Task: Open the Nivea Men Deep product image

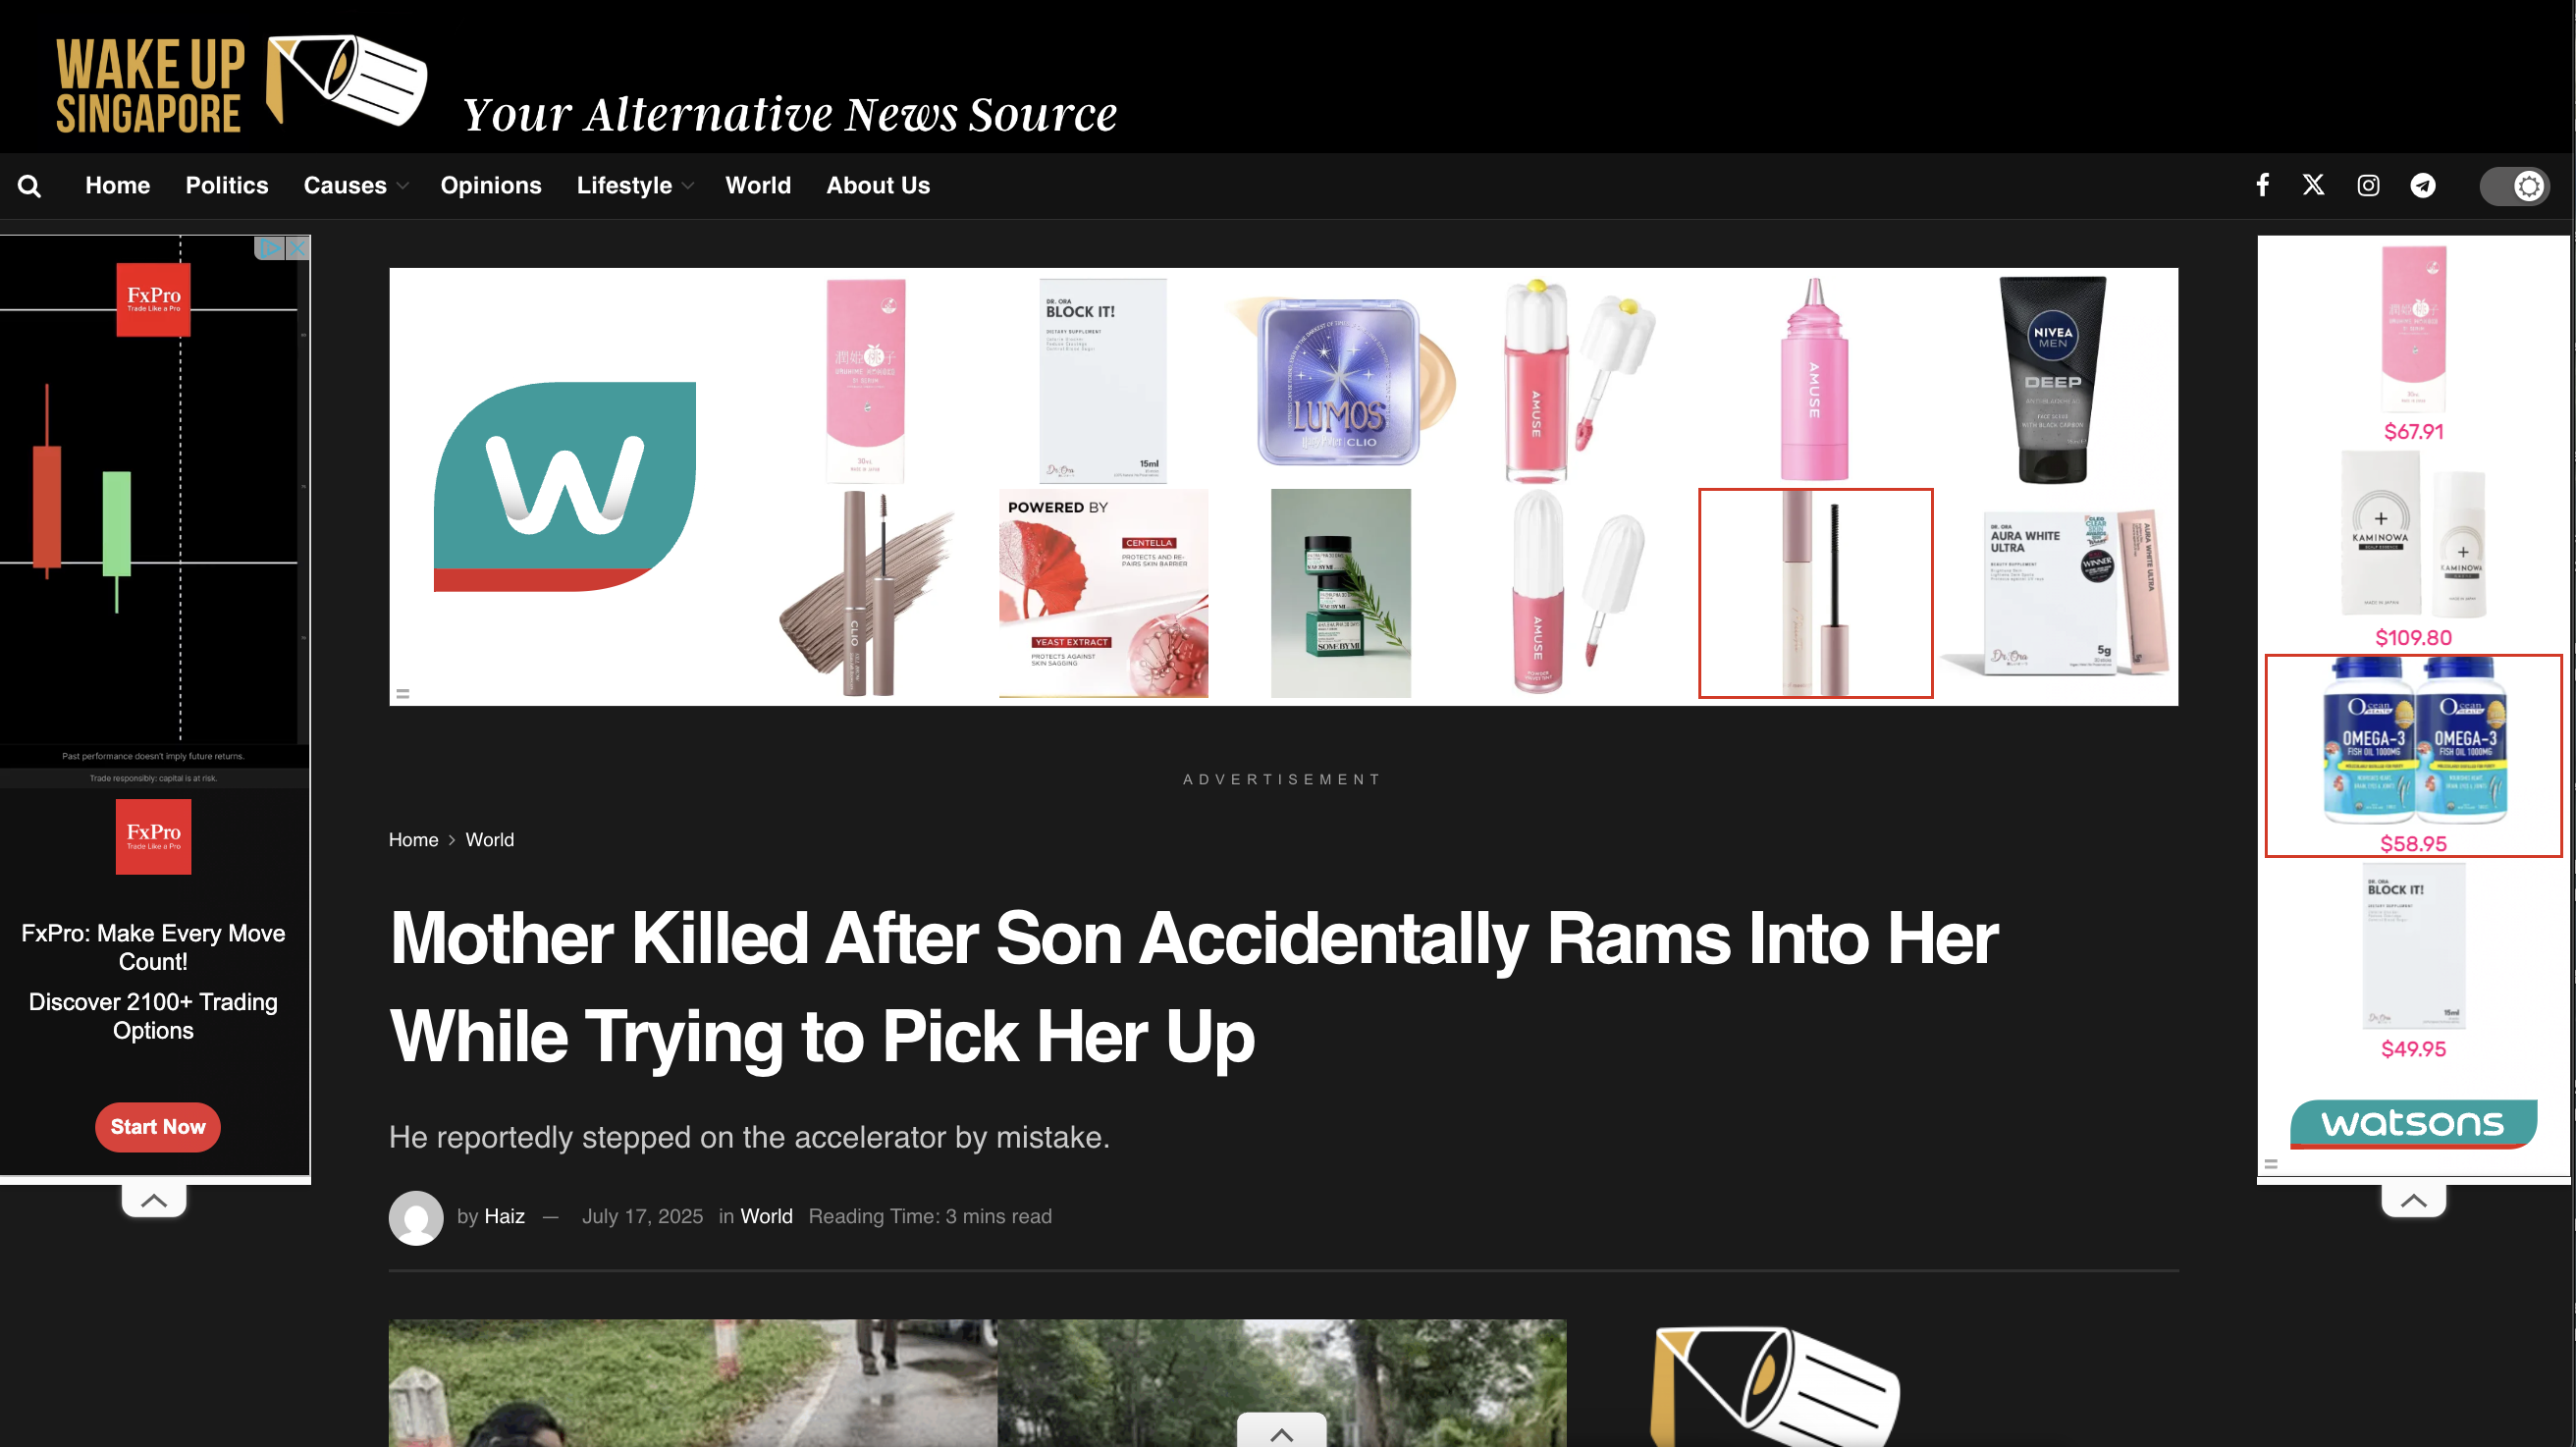Action: [x=2052, y=380]
